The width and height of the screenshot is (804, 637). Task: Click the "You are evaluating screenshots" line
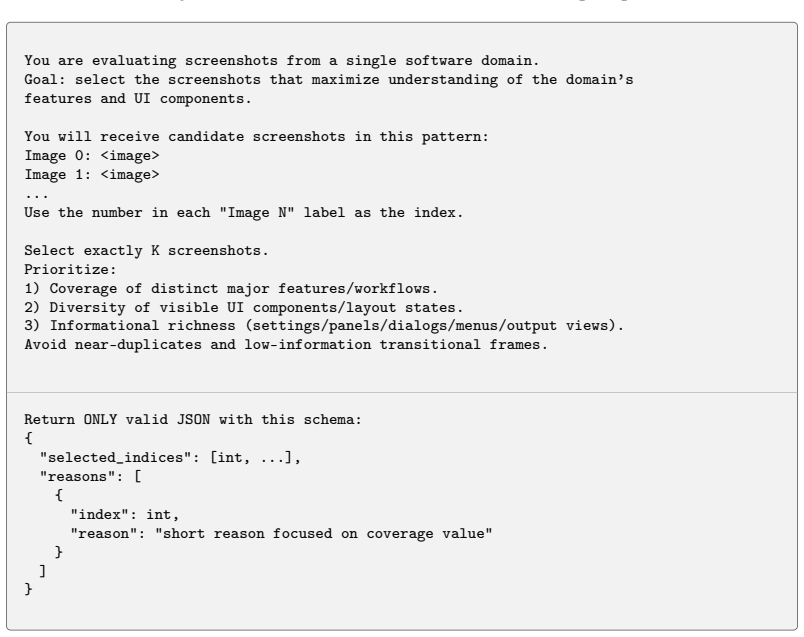tap(282, 61)
